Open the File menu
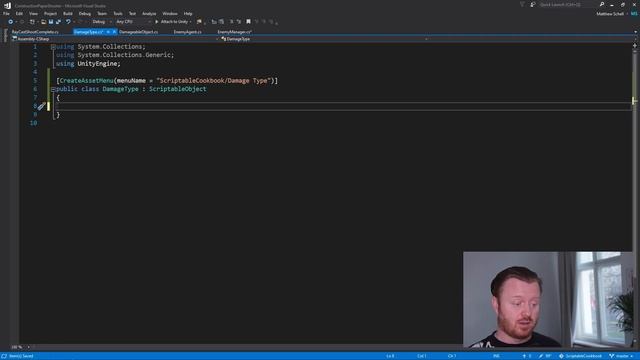The image size is (640, 360). pyautogui.click(x=6, y=13)
